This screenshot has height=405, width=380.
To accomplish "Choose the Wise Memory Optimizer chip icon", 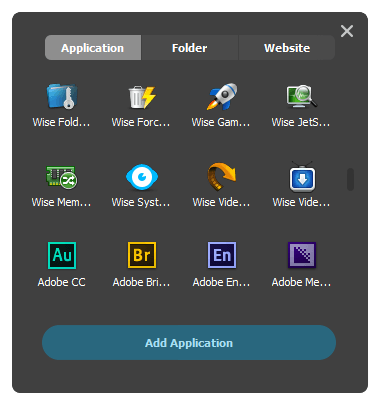I will pyautogui.click(x=62, y=177).
